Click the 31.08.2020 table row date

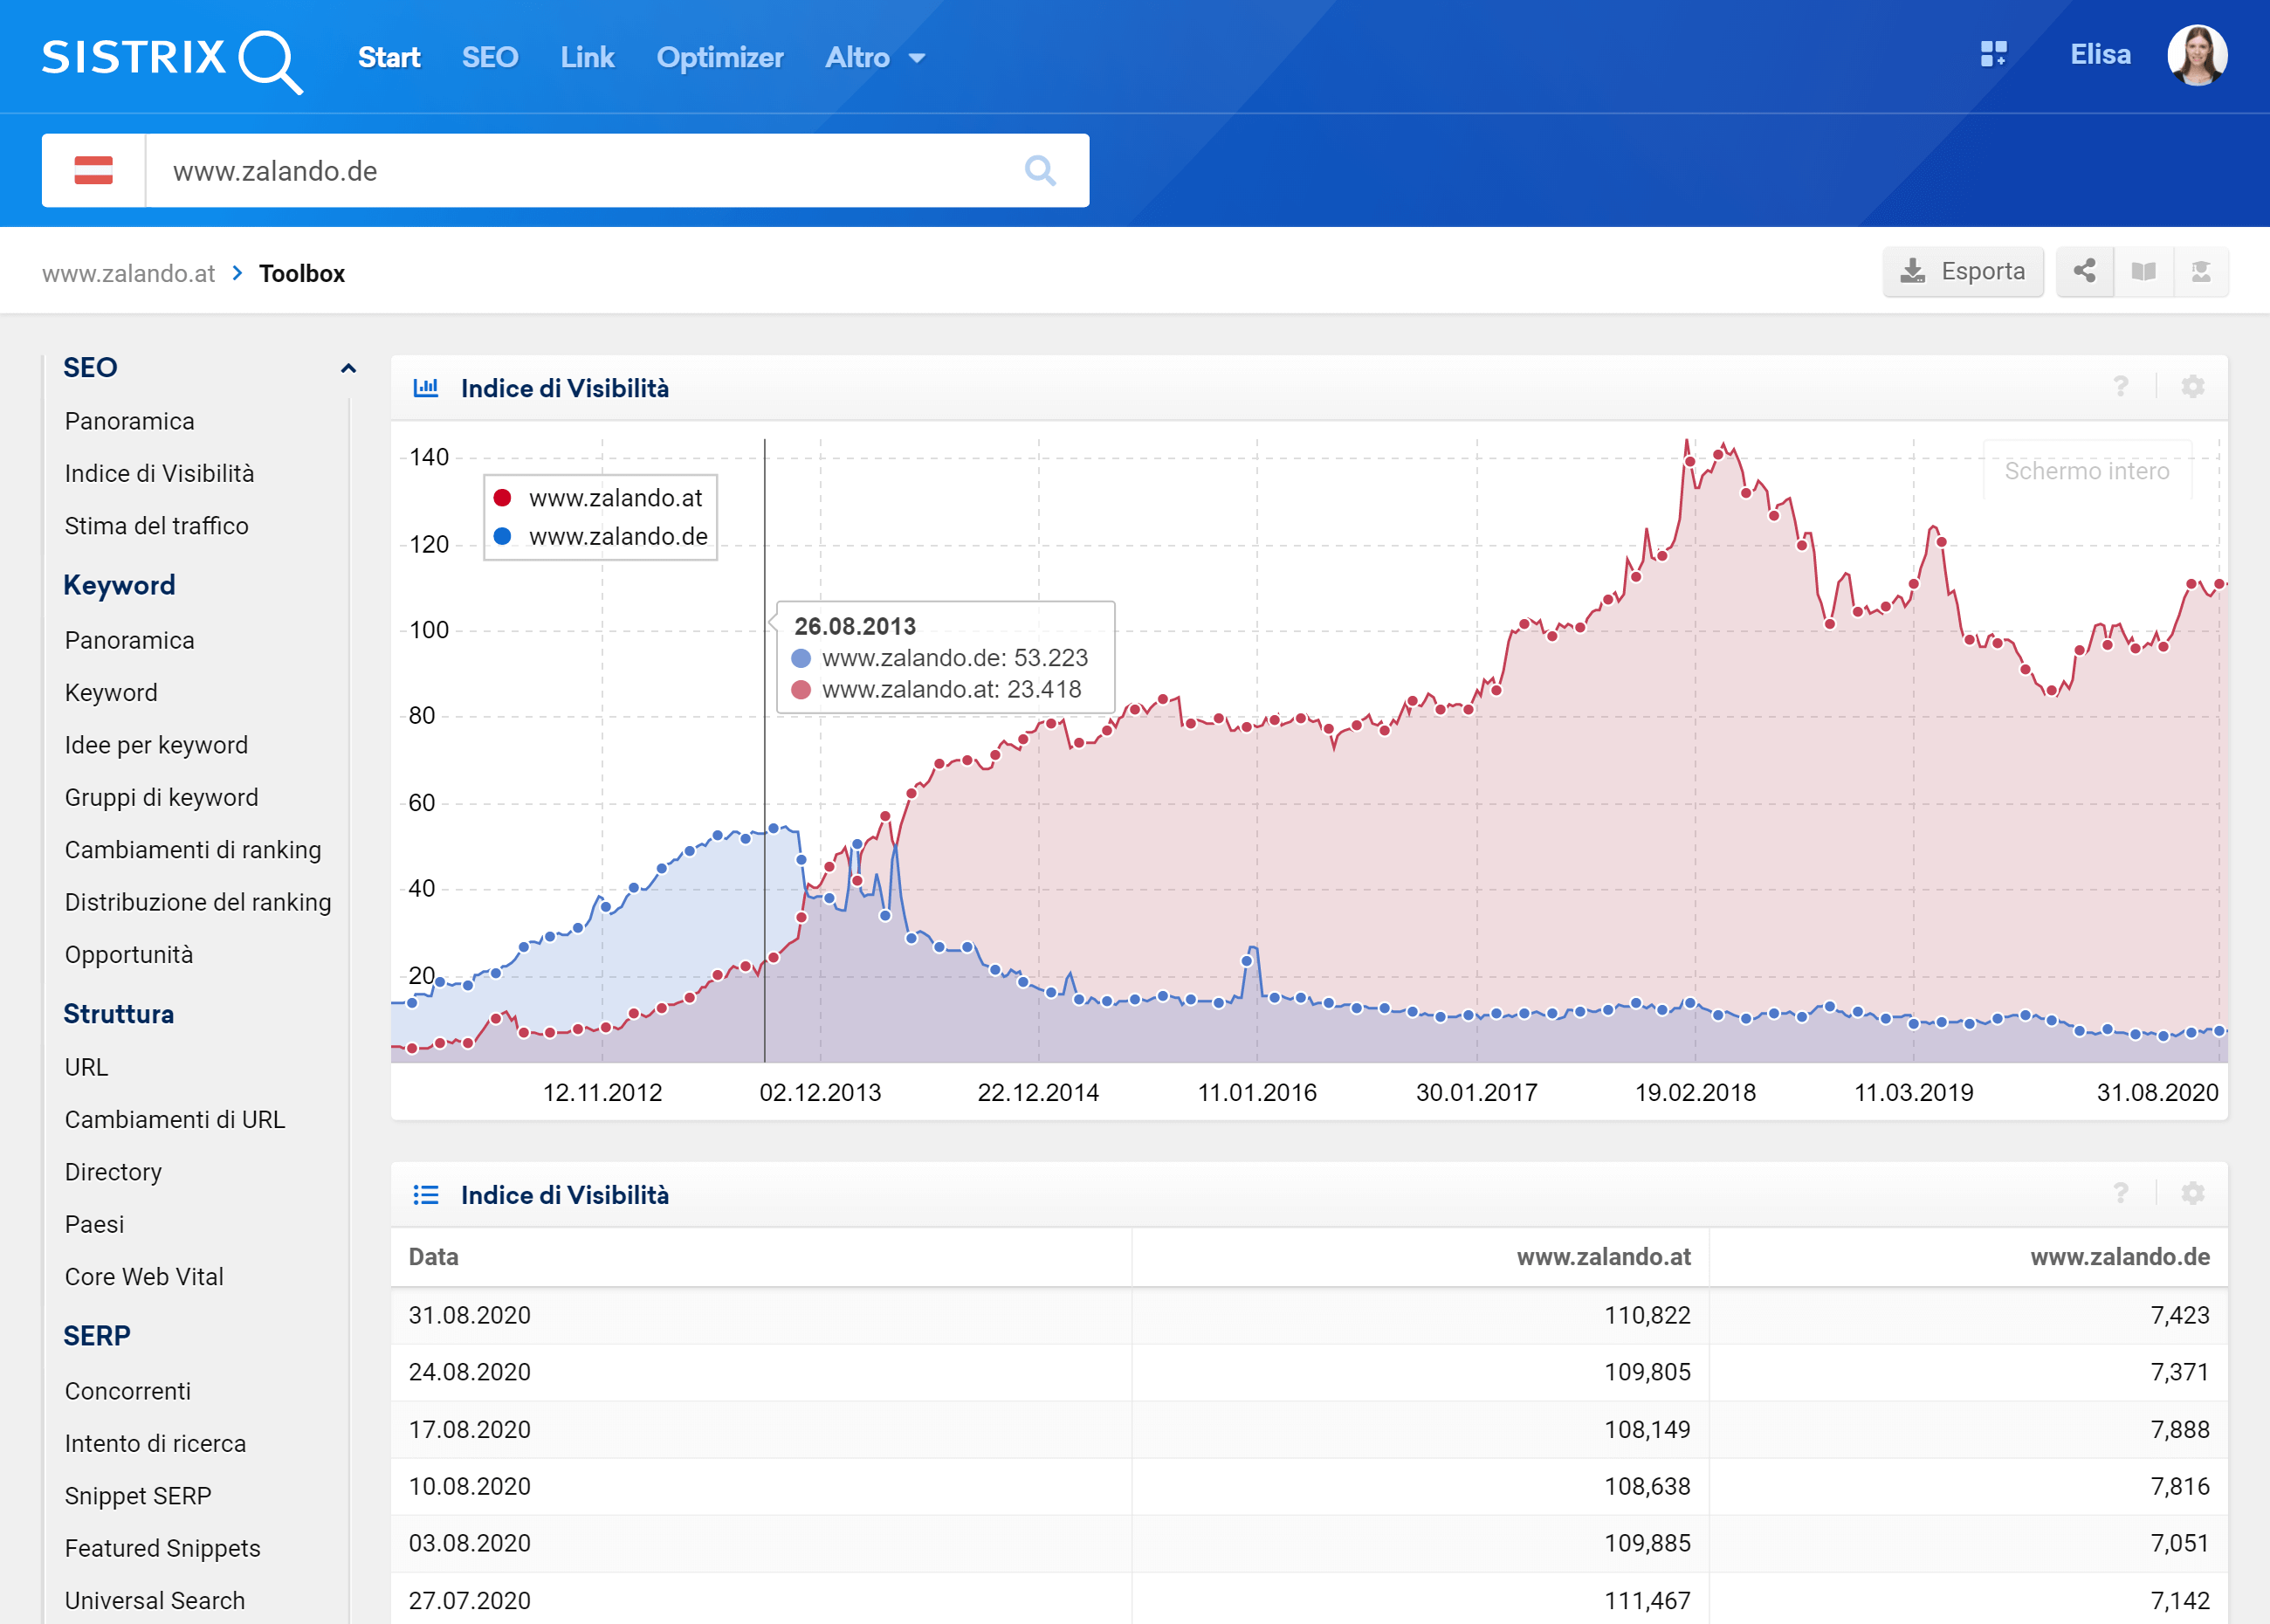(x=469, y=1315)
